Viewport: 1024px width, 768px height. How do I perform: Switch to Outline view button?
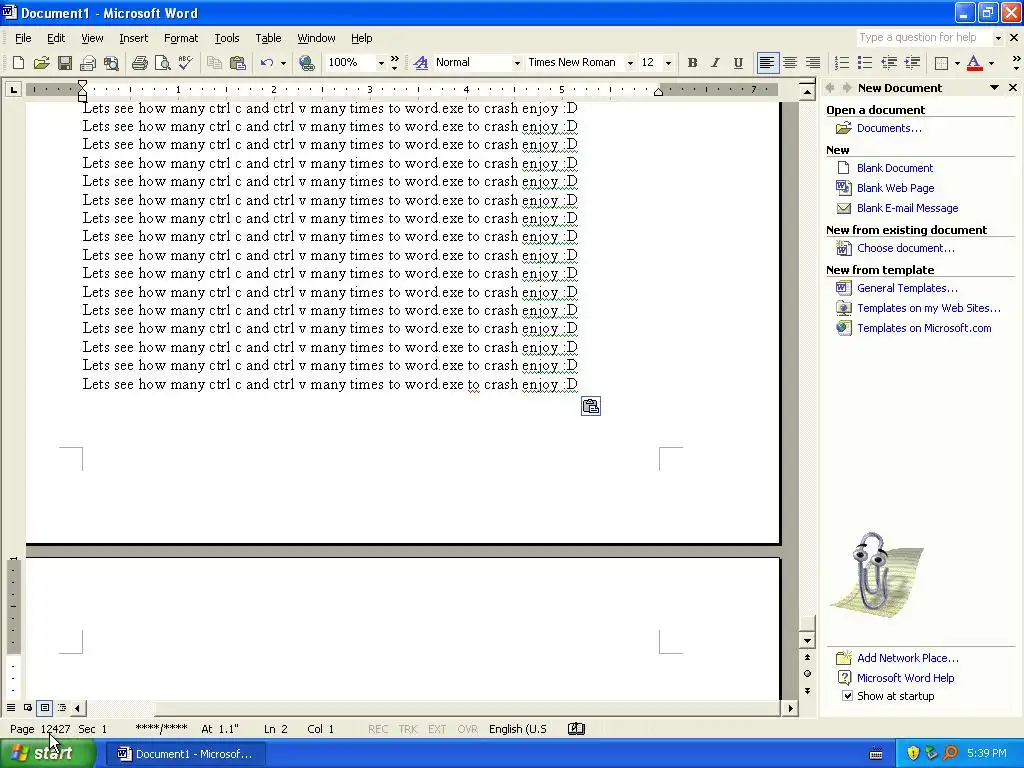(62, 707)
